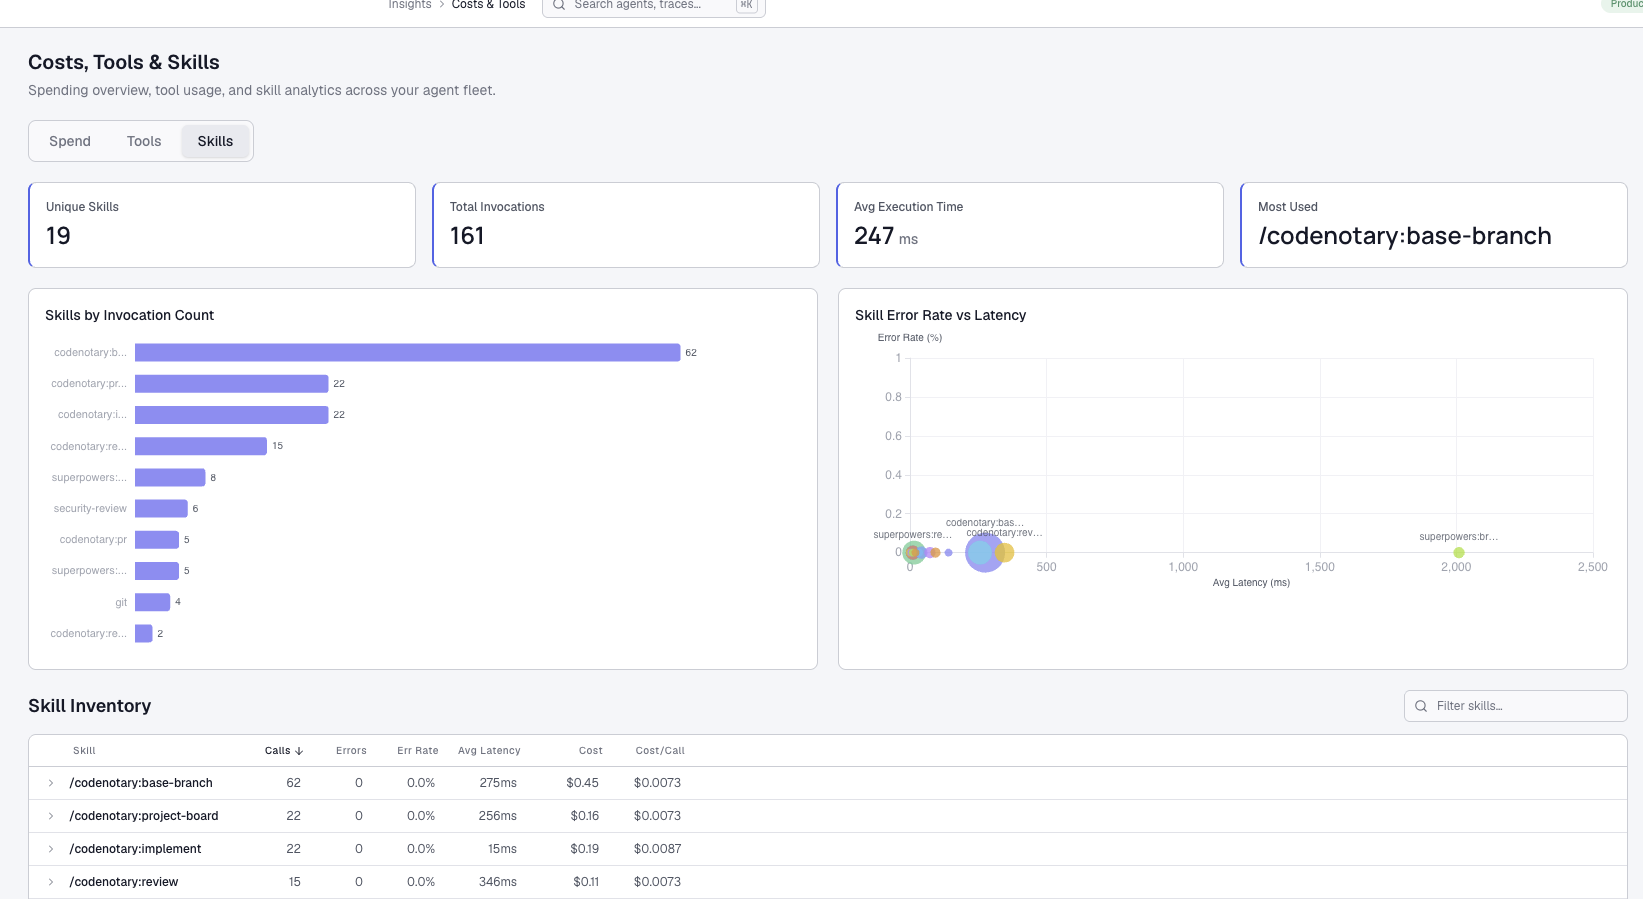Expand the /codenotary:review row chevron
This screenshot has height=899, width=1643.
(51, 882)
